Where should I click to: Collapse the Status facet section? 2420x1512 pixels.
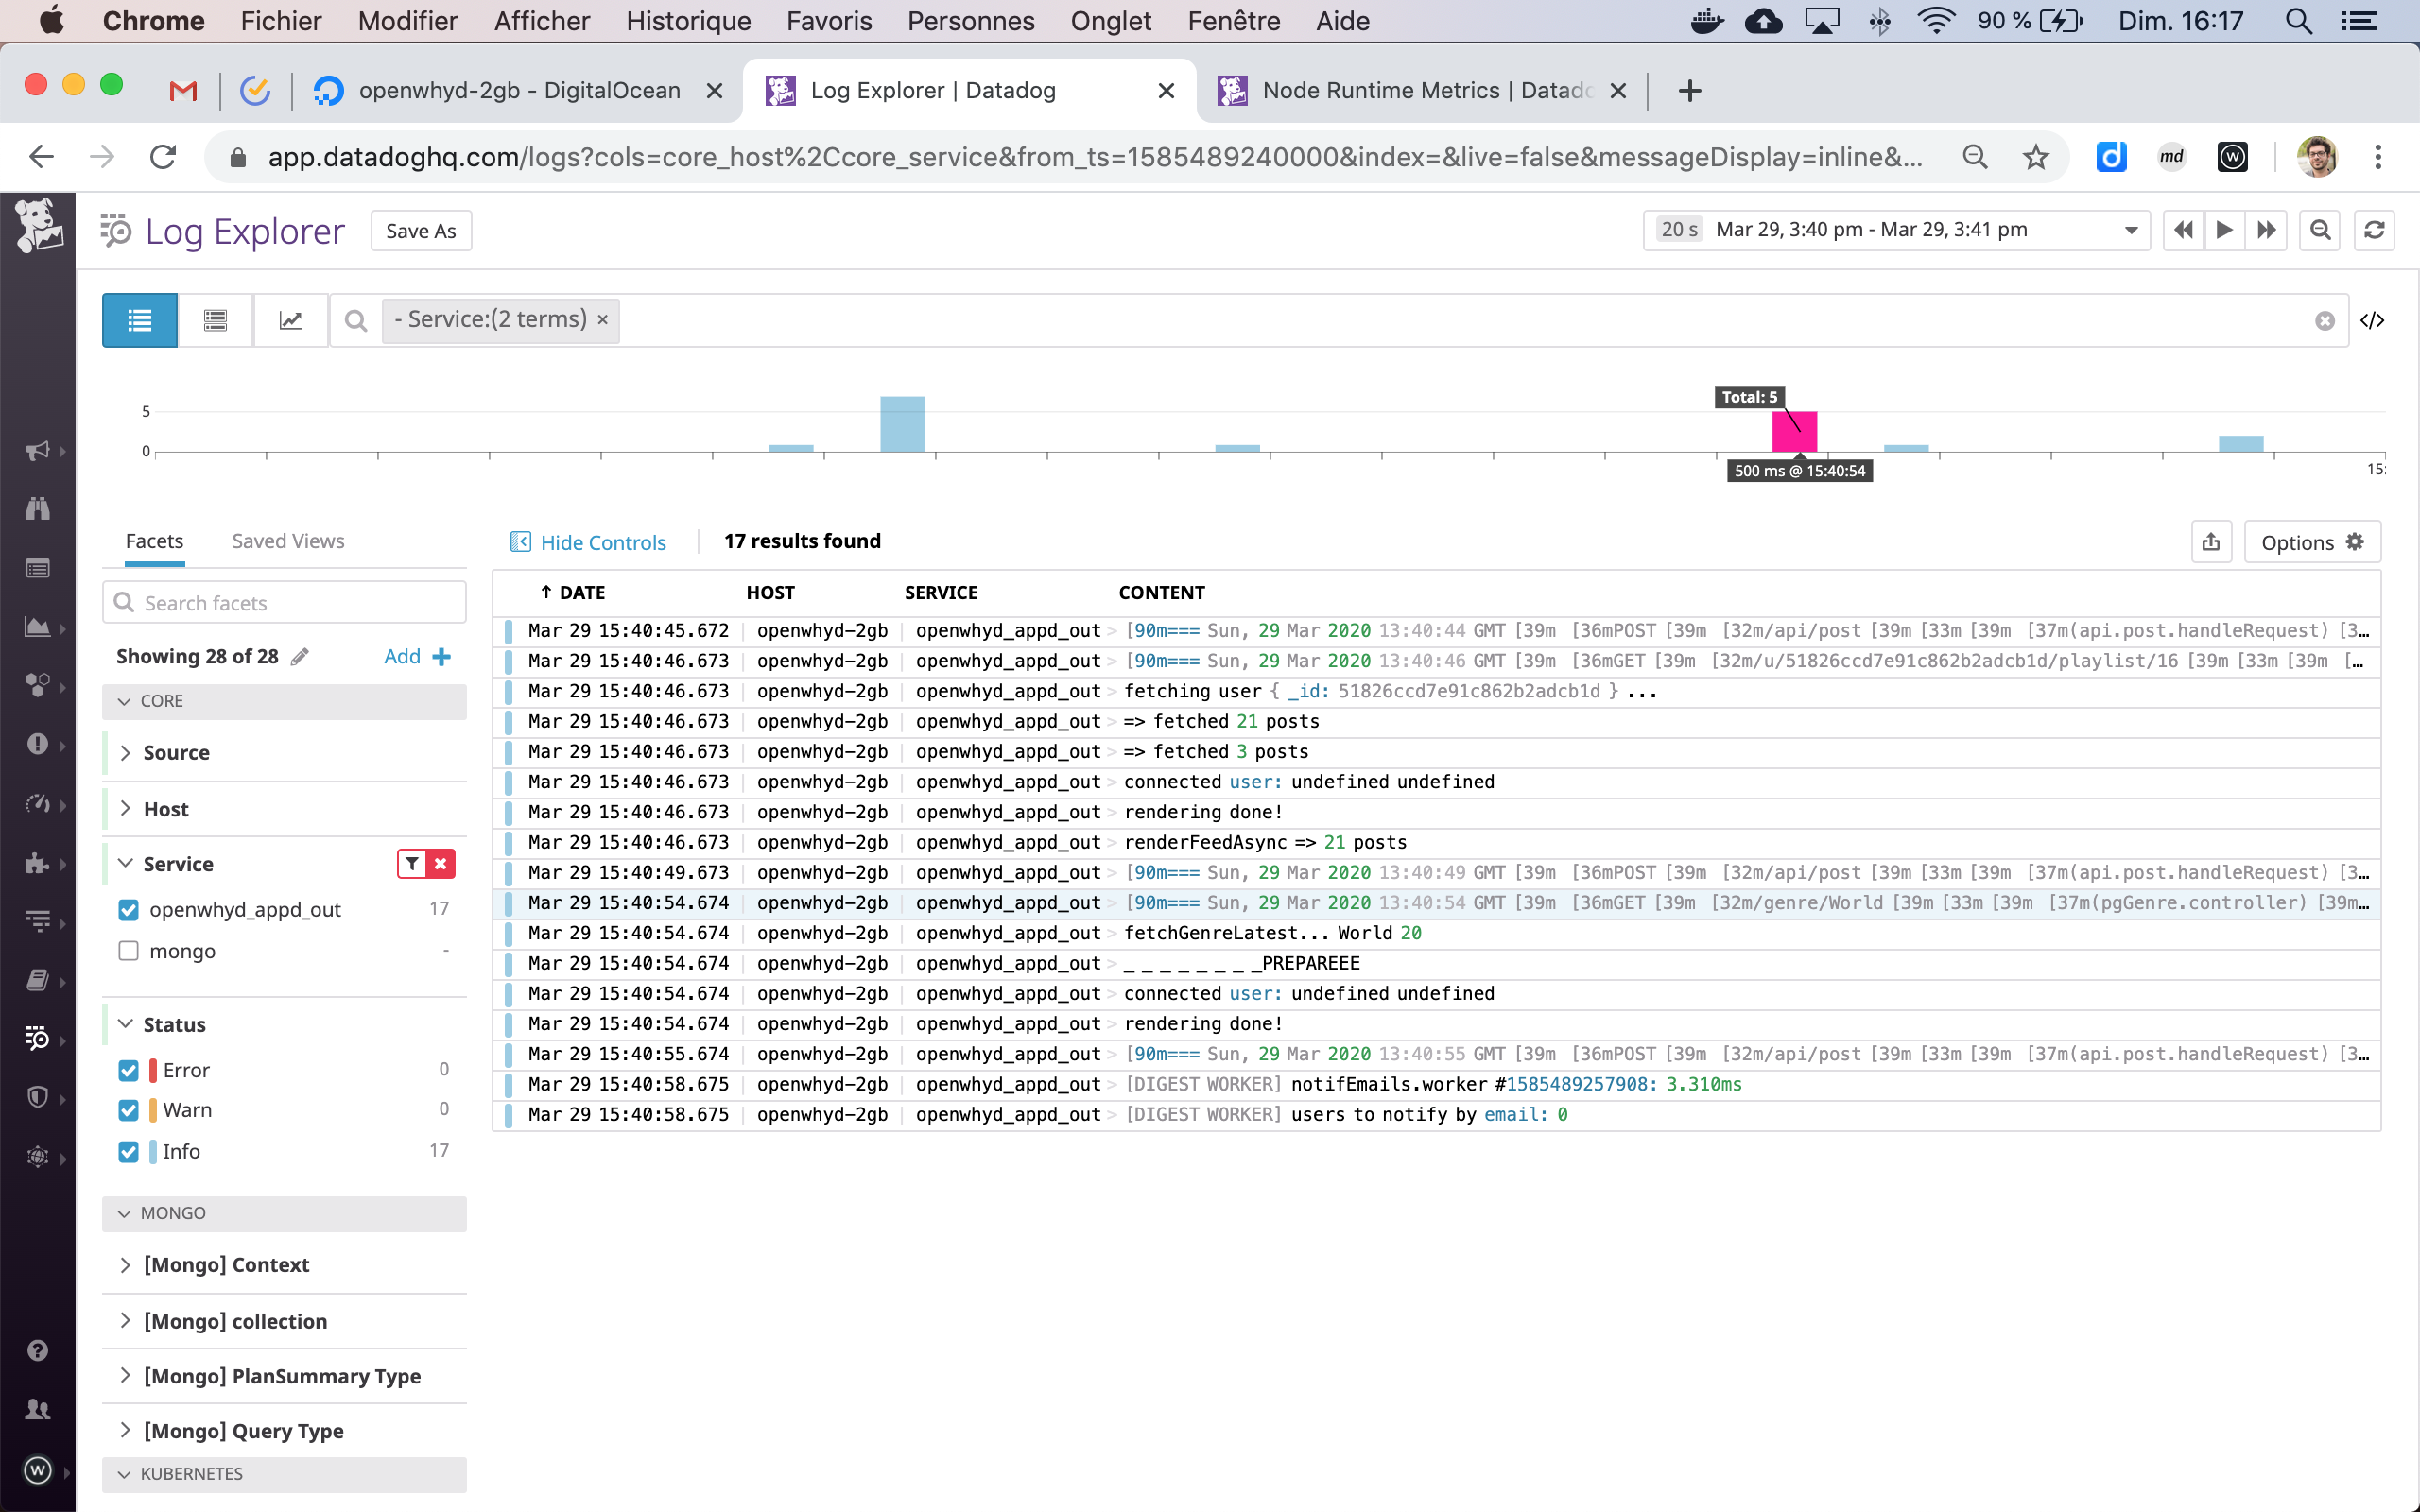126,1024
